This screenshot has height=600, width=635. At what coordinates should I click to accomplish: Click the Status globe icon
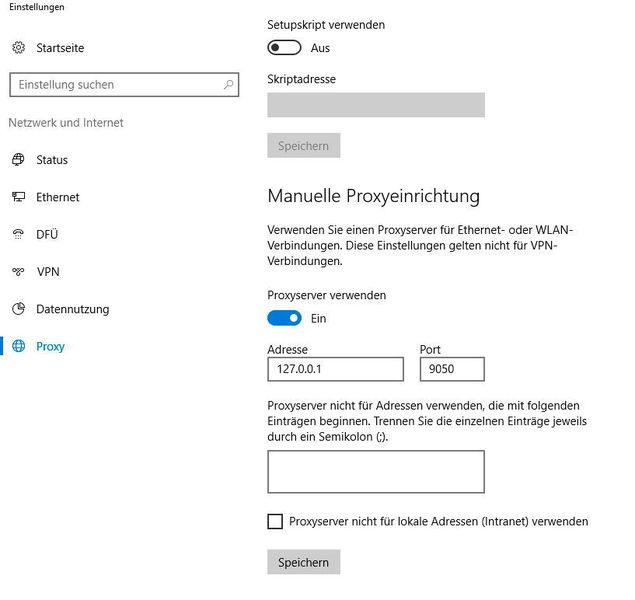click(18, 160)
